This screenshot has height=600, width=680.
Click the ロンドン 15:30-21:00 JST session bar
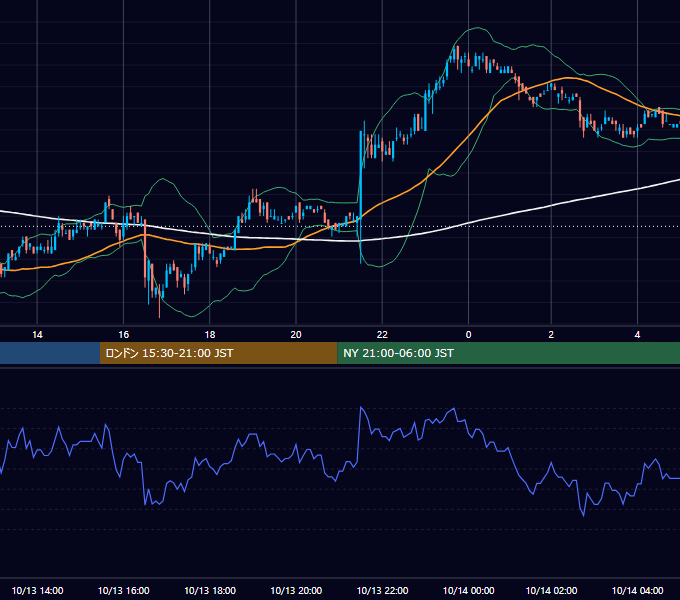click(x=219, y=353)
